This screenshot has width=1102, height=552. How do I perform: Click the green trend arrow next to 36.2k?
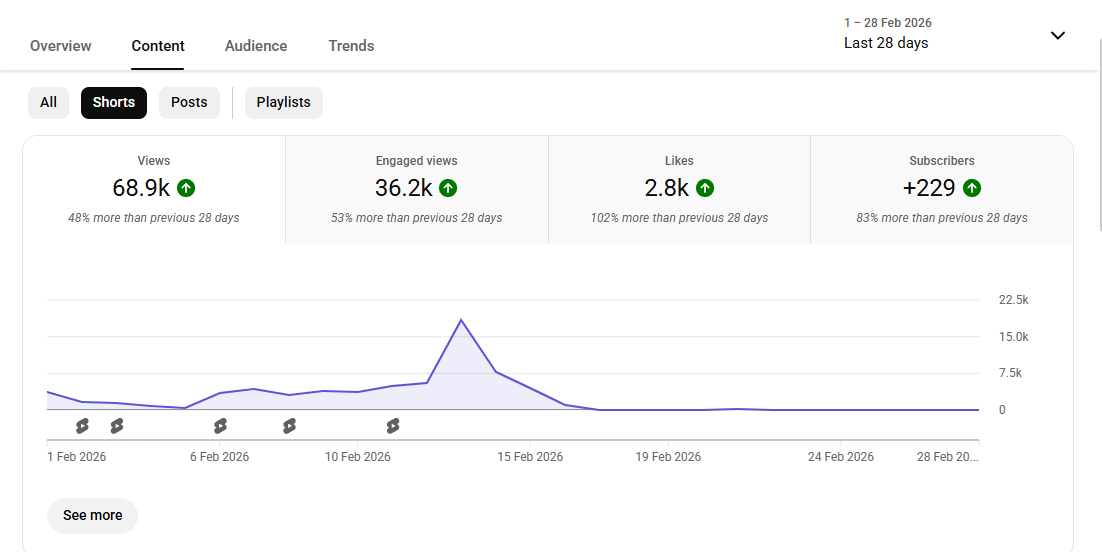coord(448,188)
